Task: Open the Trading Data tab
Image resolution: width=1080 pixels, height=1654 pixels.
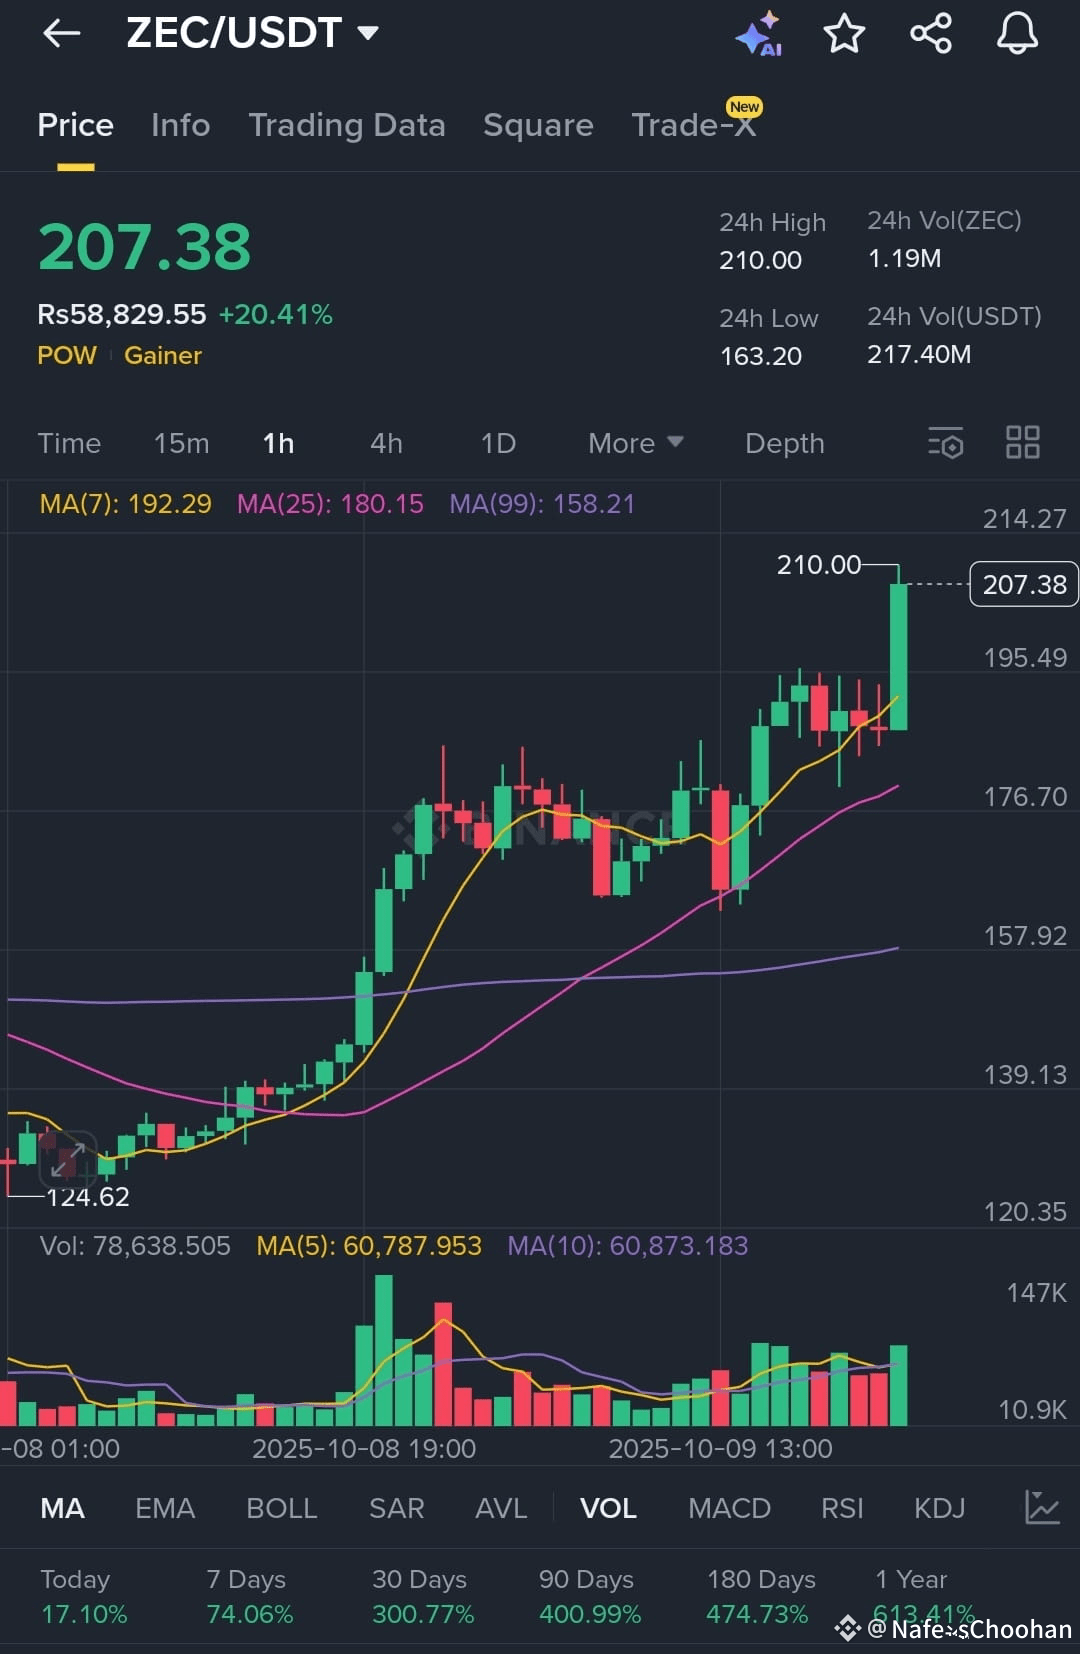Action: tap(347, 125)
